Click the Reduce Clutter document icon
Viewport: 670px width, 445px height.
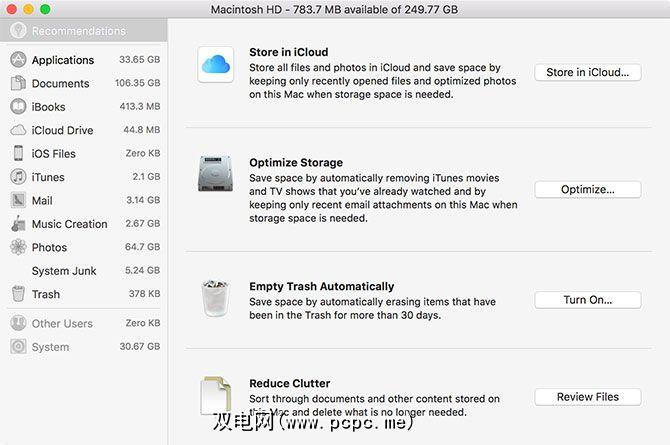[x=216, y=395]
